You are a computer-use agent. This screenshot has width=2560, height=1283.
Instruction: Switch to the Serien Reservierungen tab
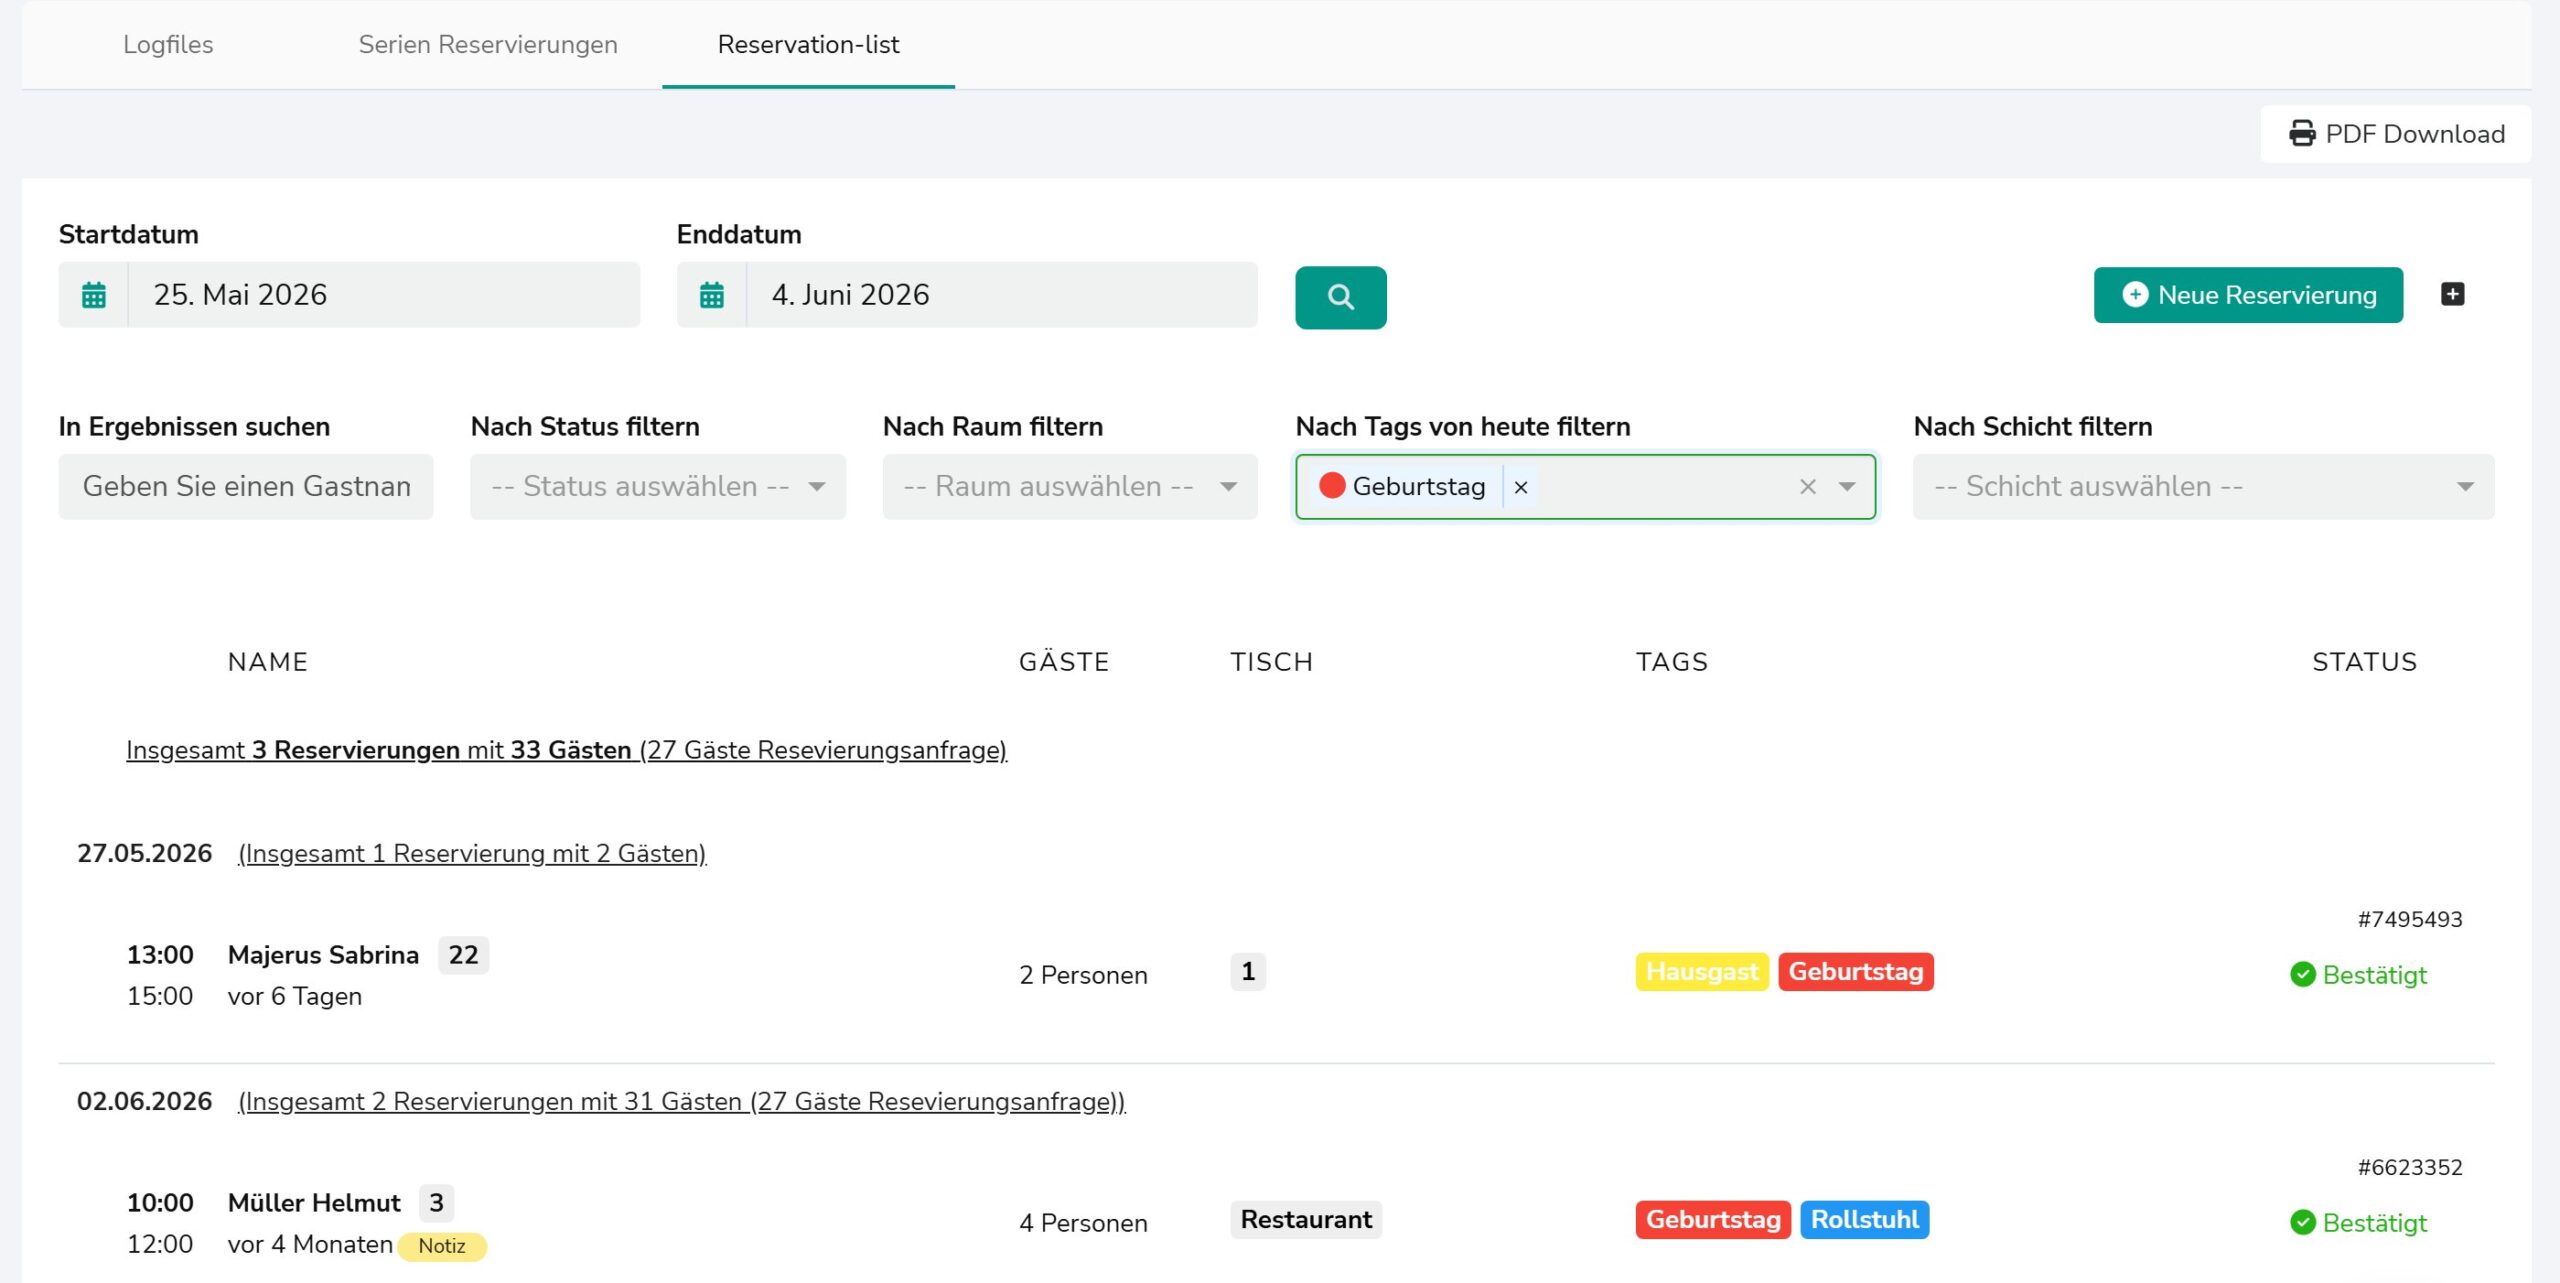coord(488,44)
